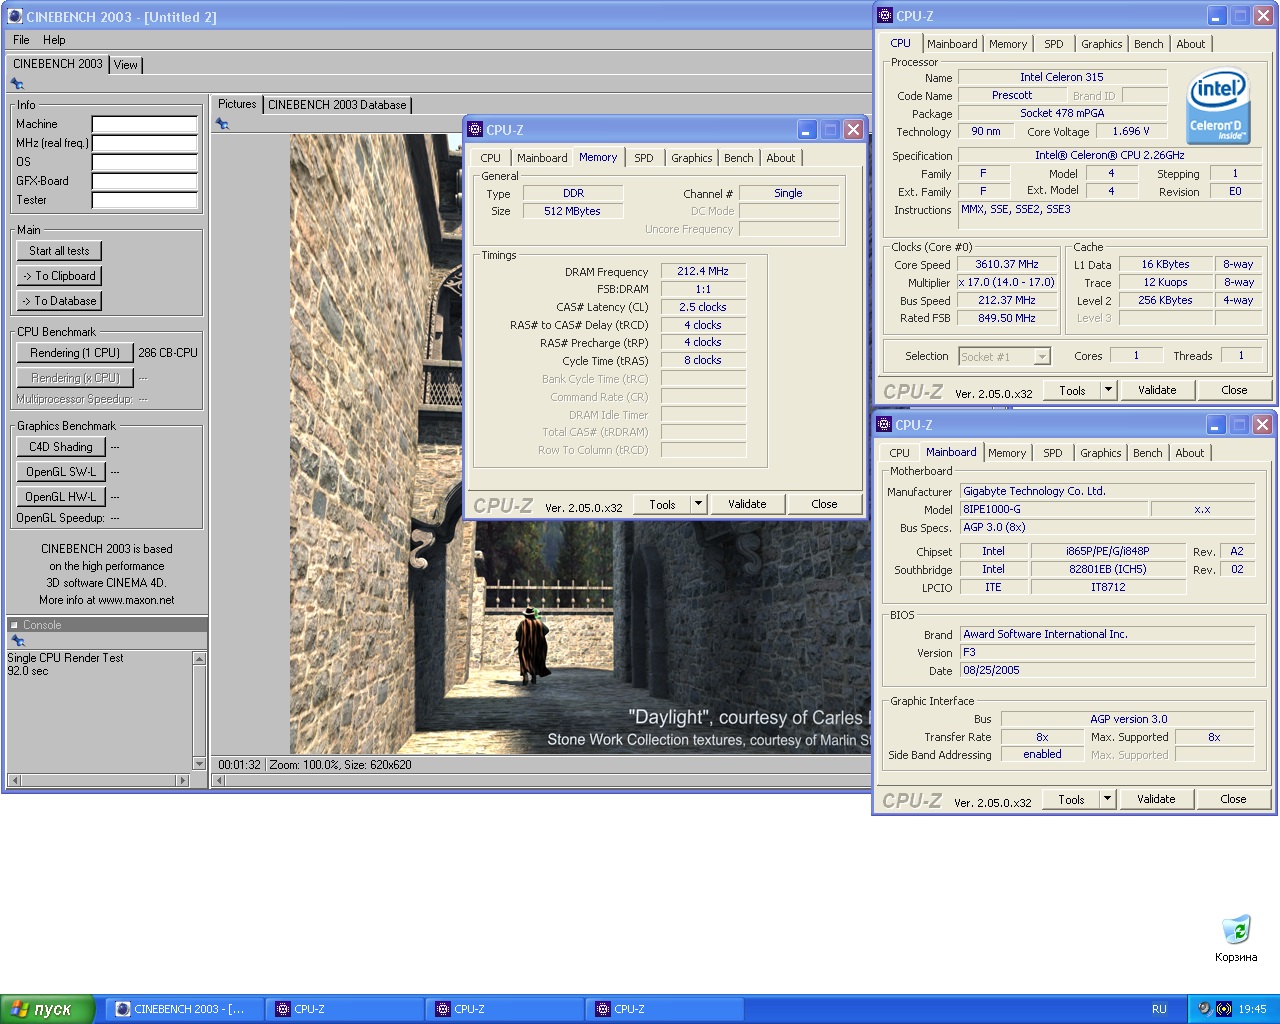Click Validate in top CPU-Z window

(1157, 390)
